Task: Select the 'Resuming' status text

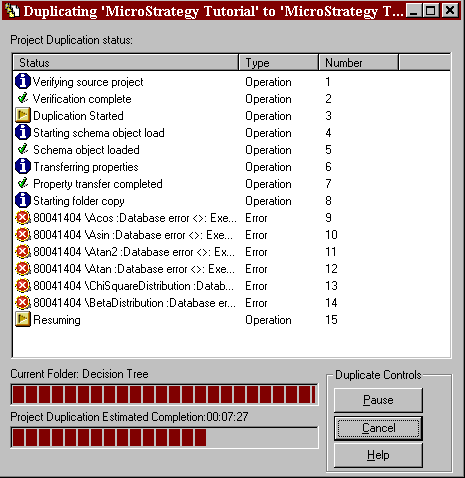Action: pos(57,320)
